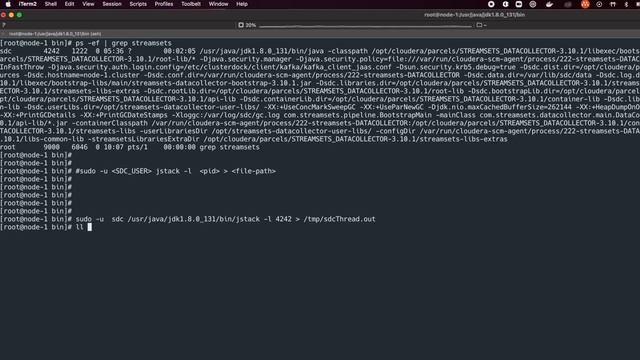Open the View menu
The image size is (640, 360).
point(88,4)
